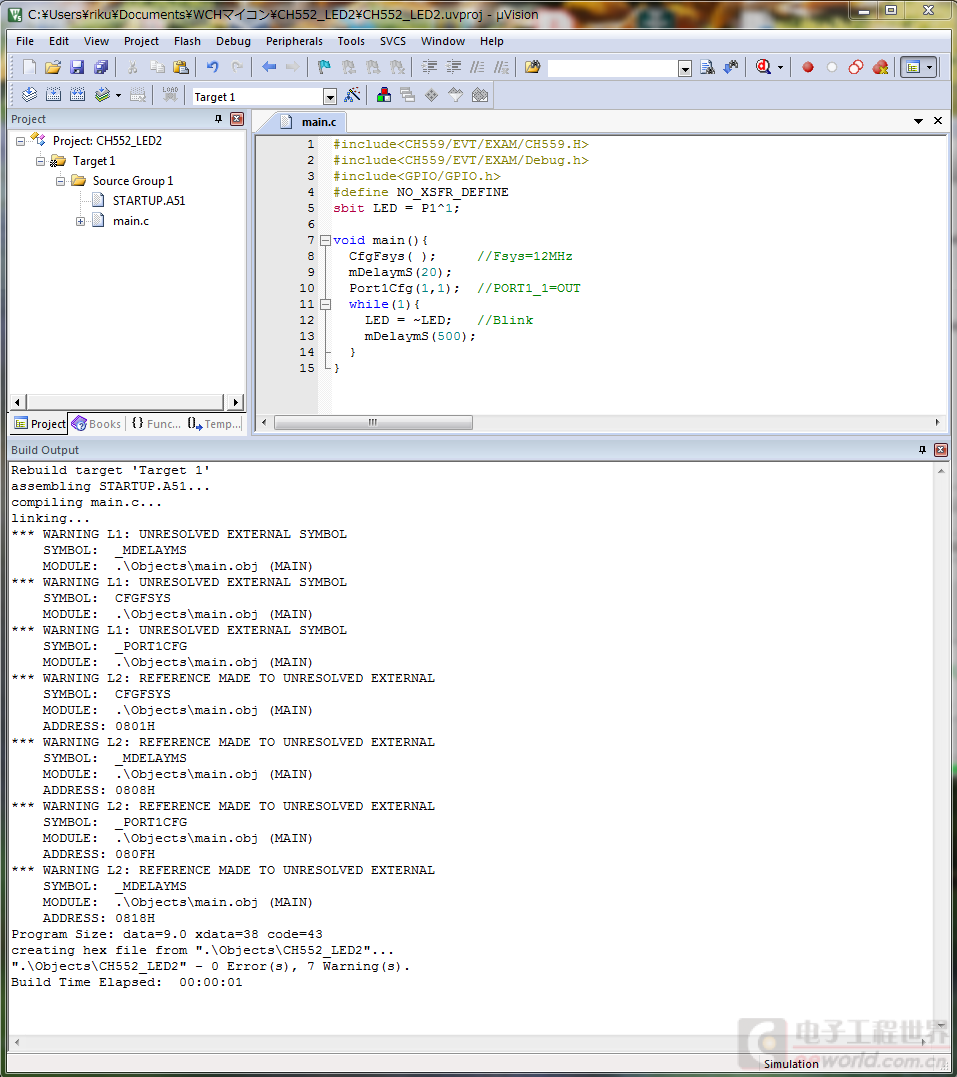
Task: Switch to the Books tab
Action: (x=97, y=424)
